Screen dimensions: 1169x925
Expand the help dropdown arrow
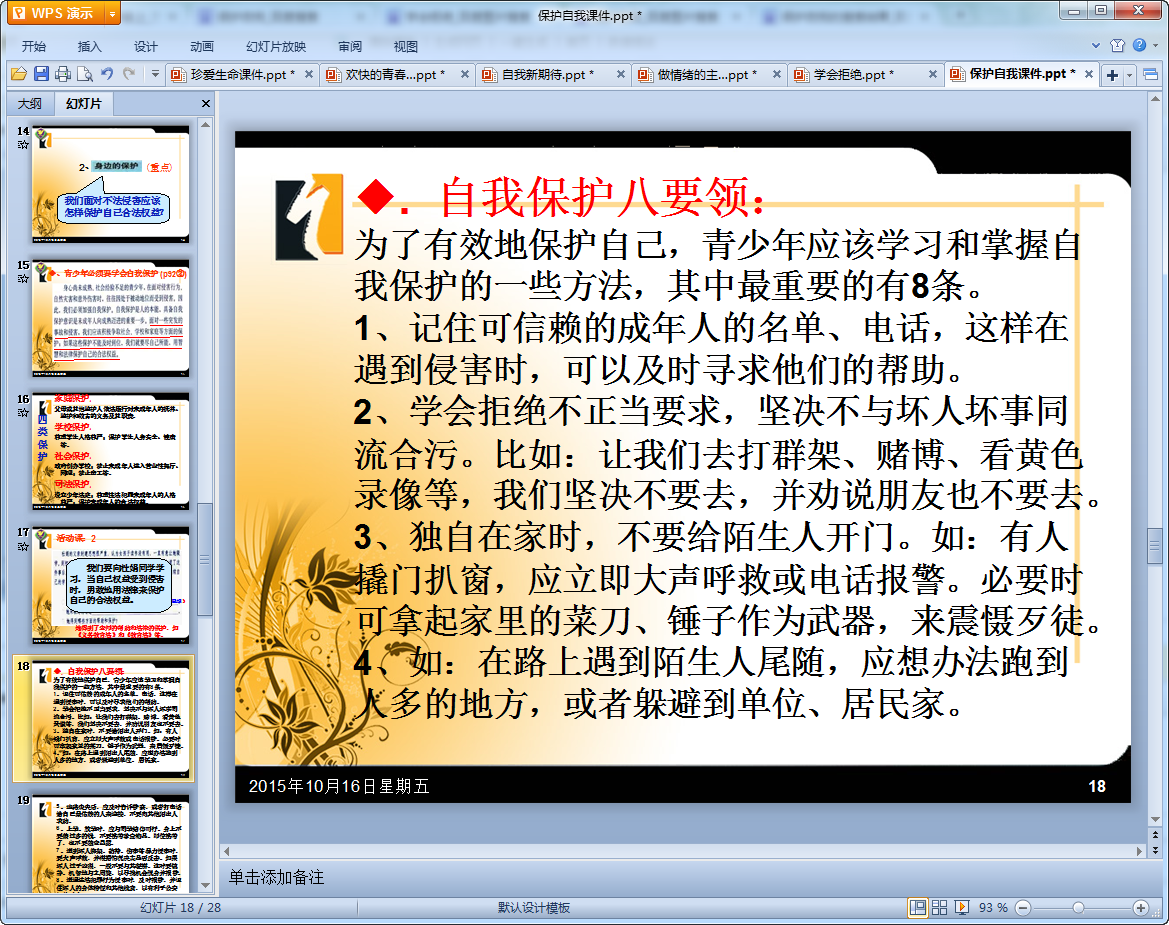[1156, 45]
